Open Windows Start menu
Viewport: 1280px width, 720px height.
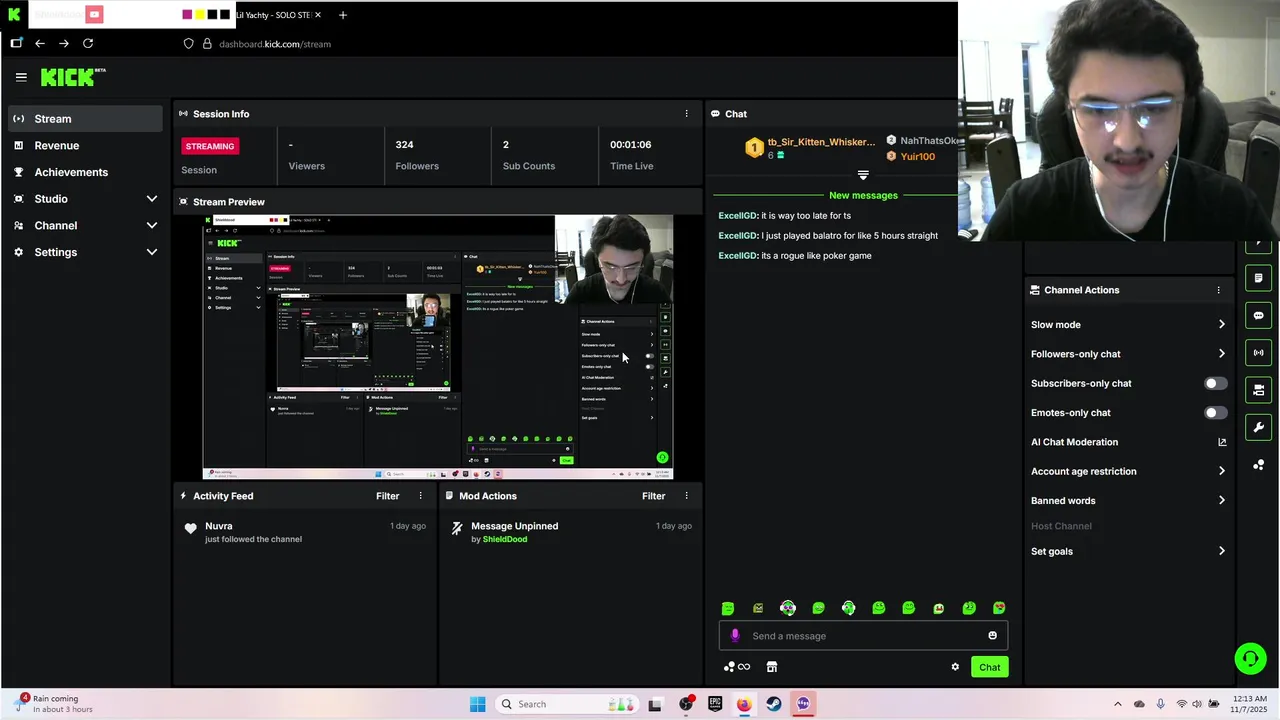(x=478, y=704)
